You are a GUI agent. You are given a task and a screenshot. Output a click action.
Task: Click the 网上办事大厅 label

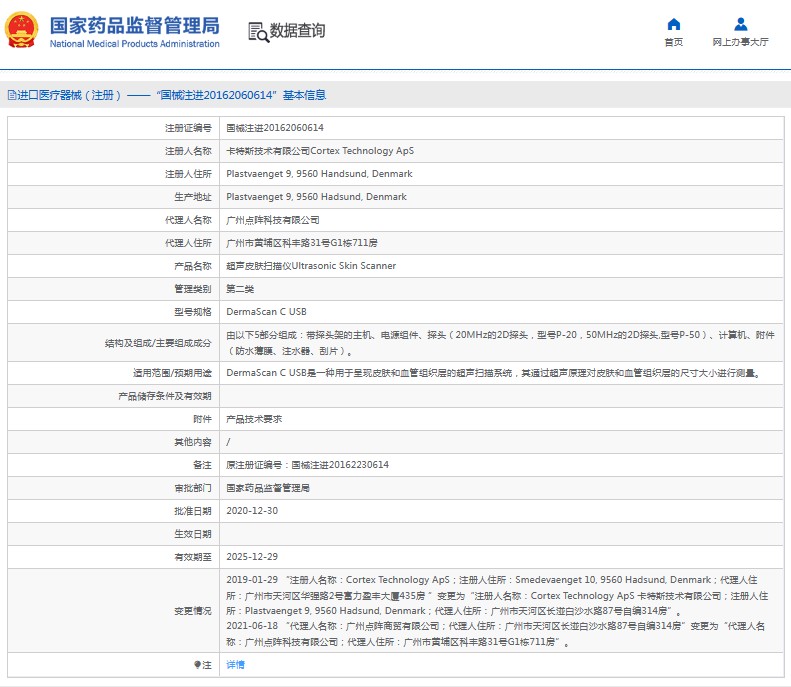tap(741, 42)
